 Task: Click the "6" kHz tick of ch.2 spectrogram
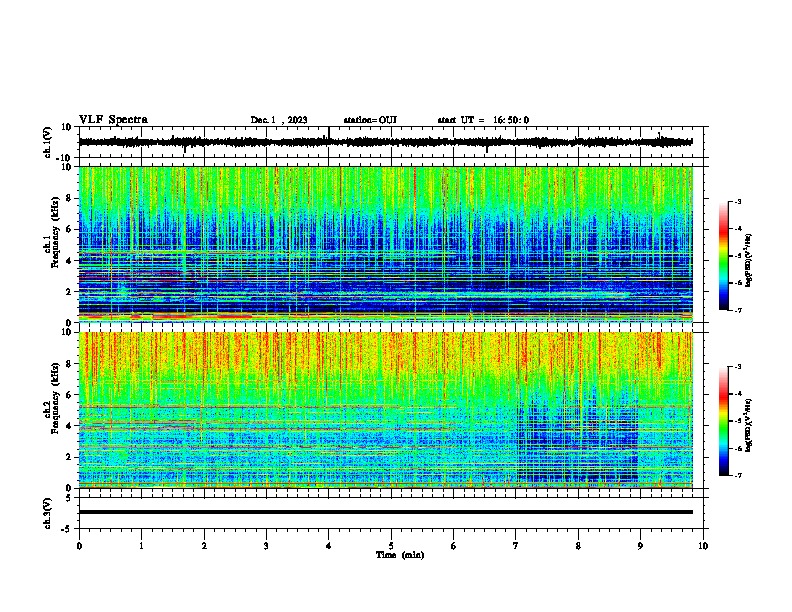70,394
